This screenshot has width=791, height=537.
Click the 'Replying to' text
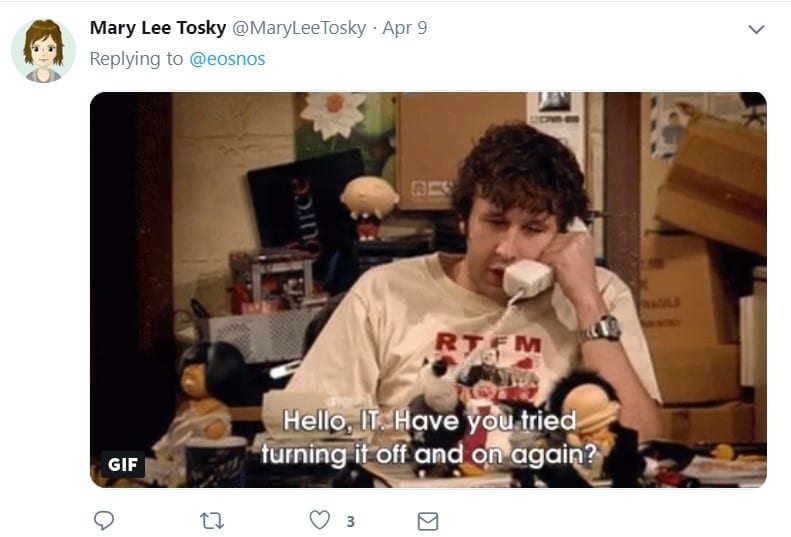click(x=136, y=59)
